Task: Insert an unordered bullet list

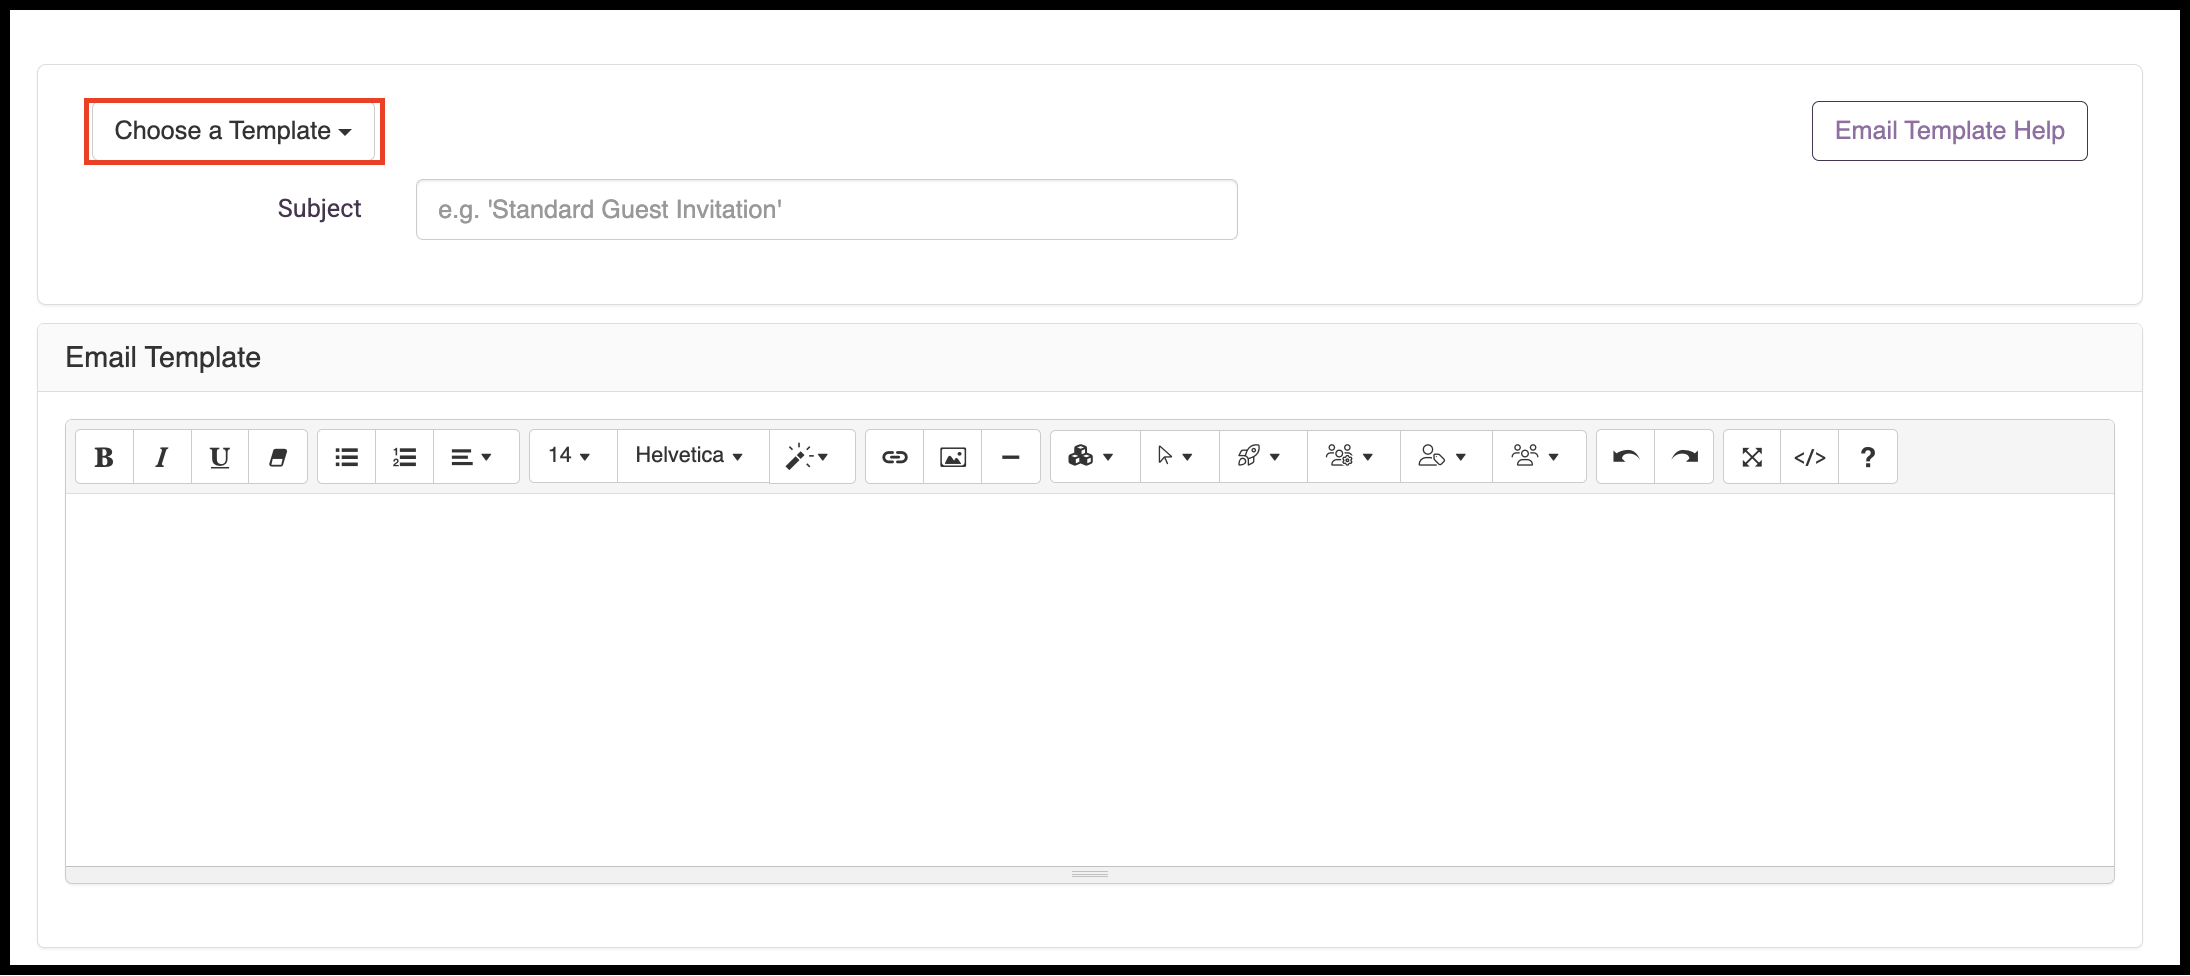Action: 347,457
